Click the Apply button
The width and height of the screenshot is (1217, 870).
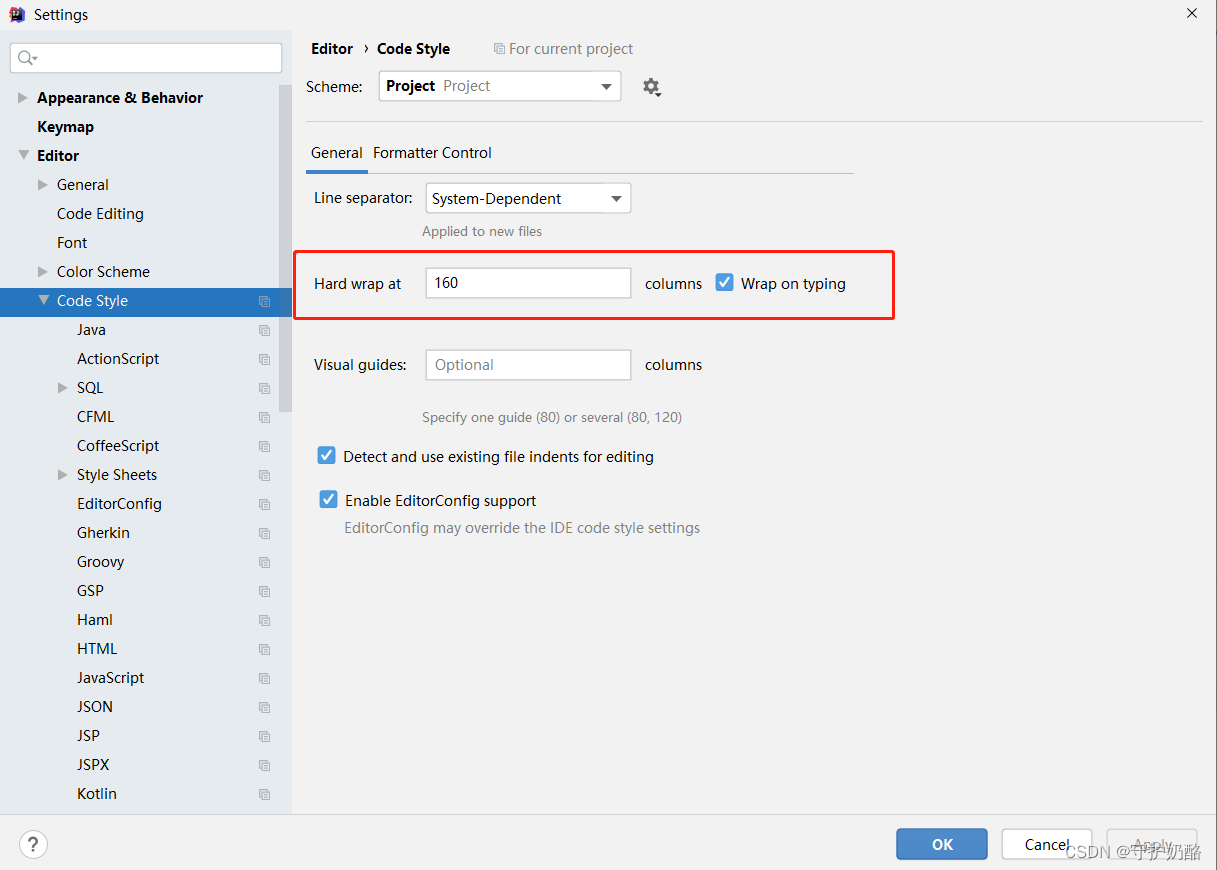[x=1152, y=844]
